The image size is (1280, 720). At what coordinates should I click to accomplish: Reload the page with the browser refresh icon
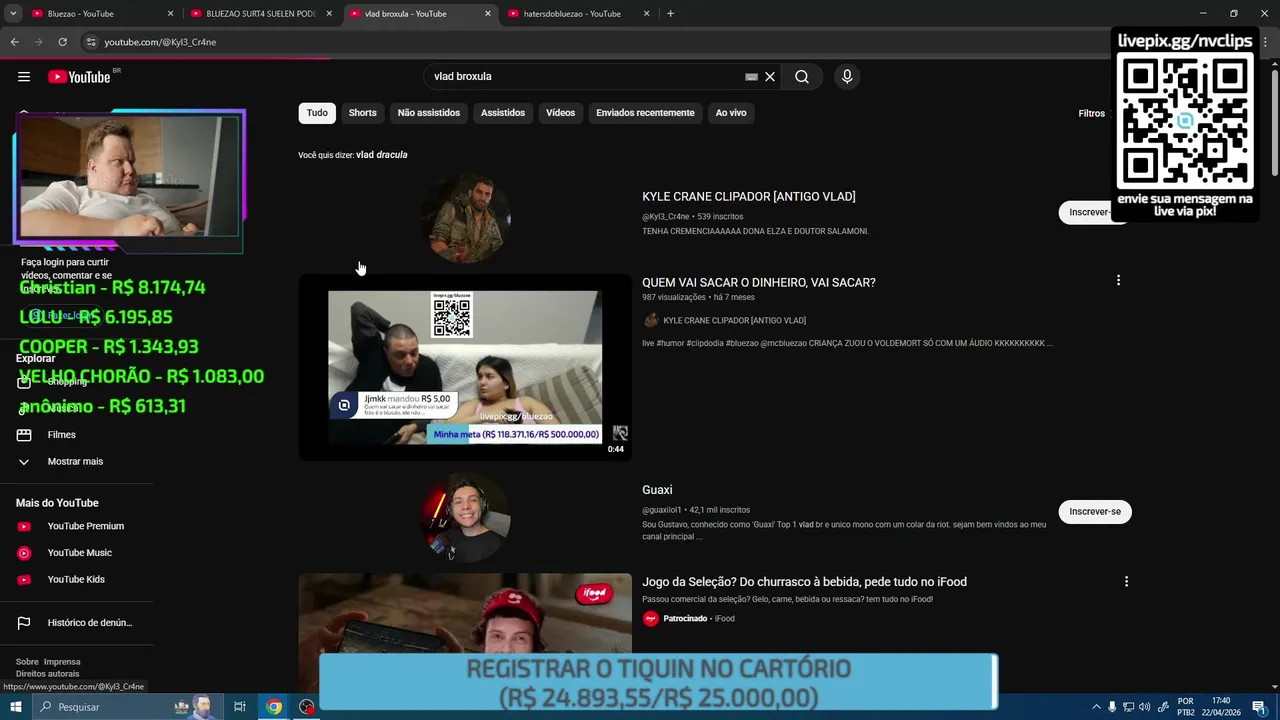click(x=62, y=42)
